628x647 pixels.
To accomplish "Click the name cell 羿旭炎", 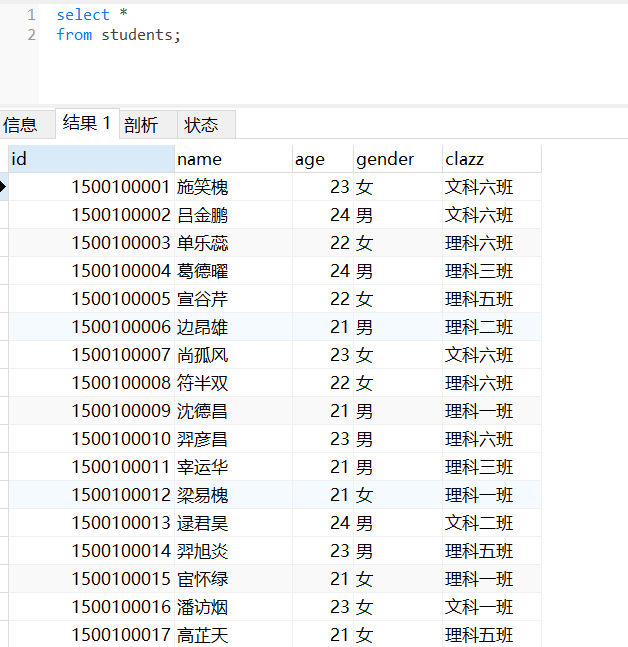I will (x=234, y=551).
